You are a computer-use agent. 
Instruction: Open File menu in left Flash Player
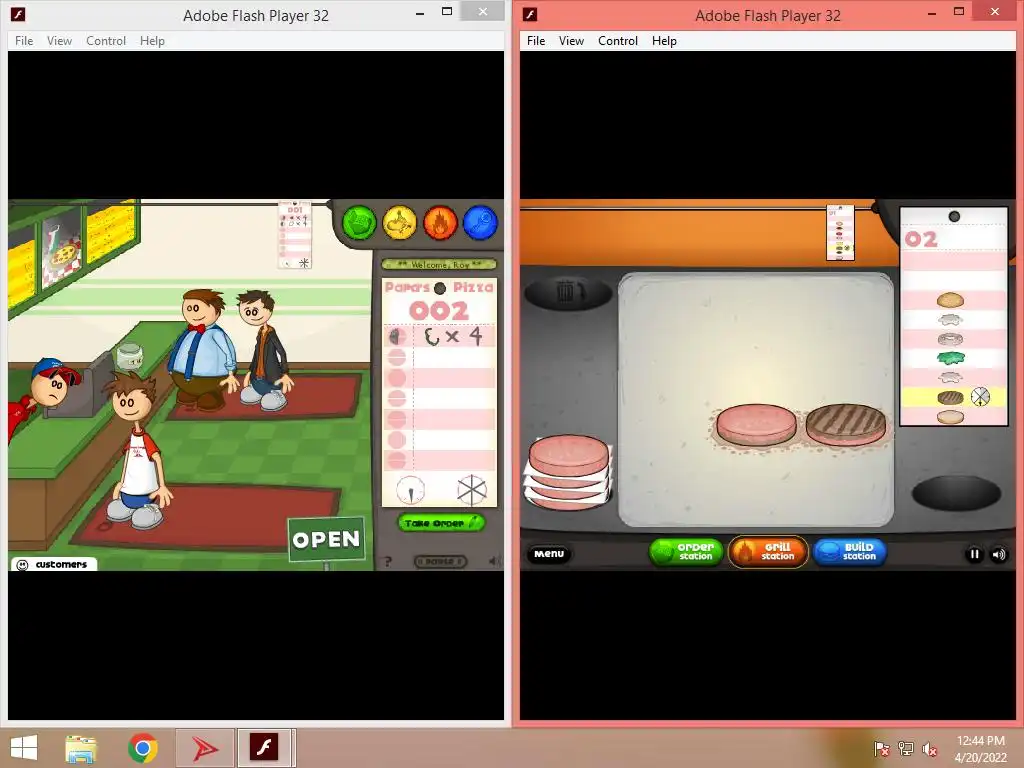coord(24,40)
